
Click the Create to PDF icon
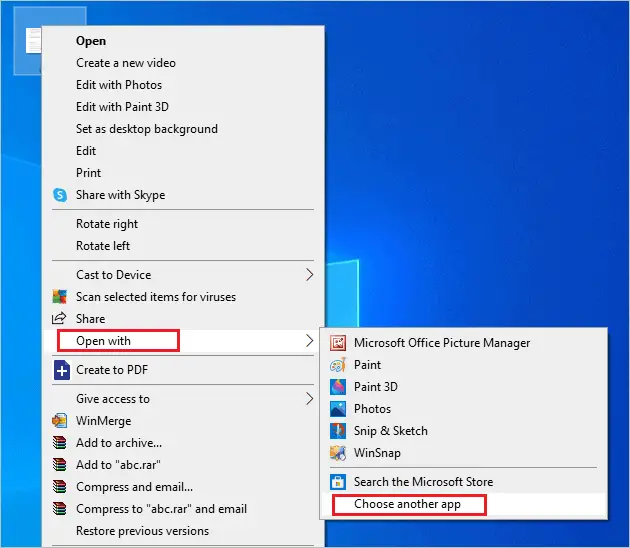(60, 370)
